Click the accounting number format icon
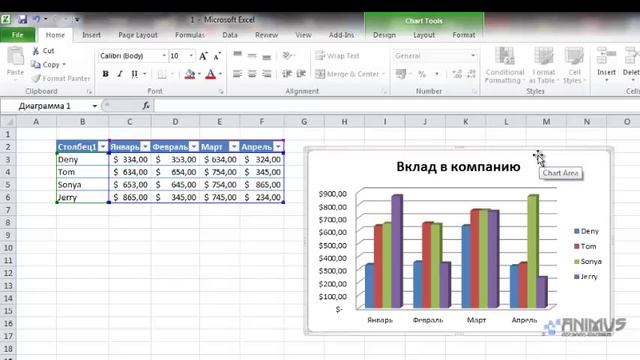This screenshot has height=360, width=640. [x=401, y=74]
